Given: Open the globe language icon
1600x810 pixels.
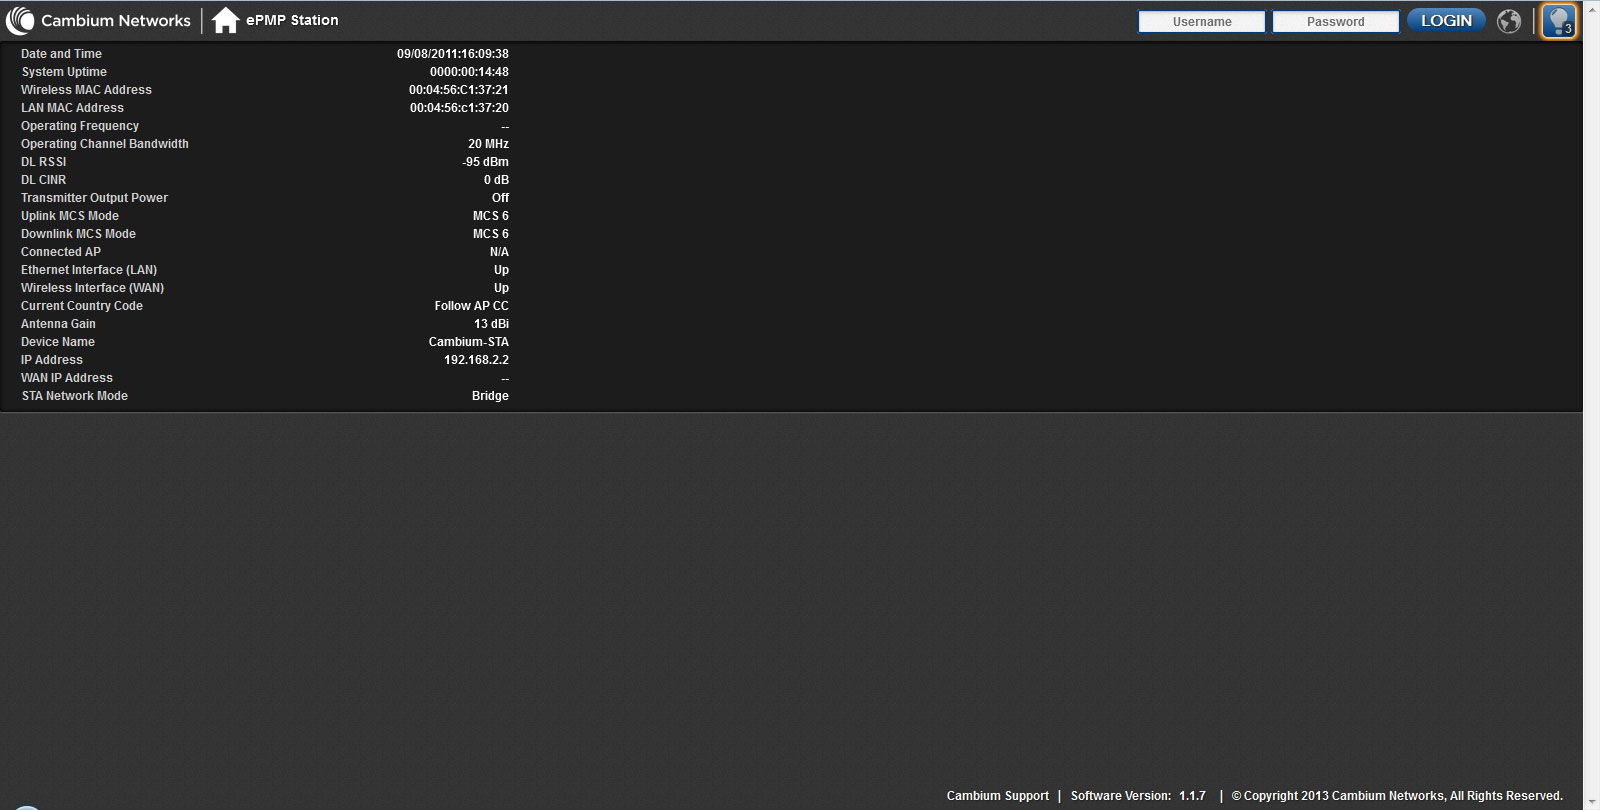Looking at the screenshot, I should [1509, 21].
